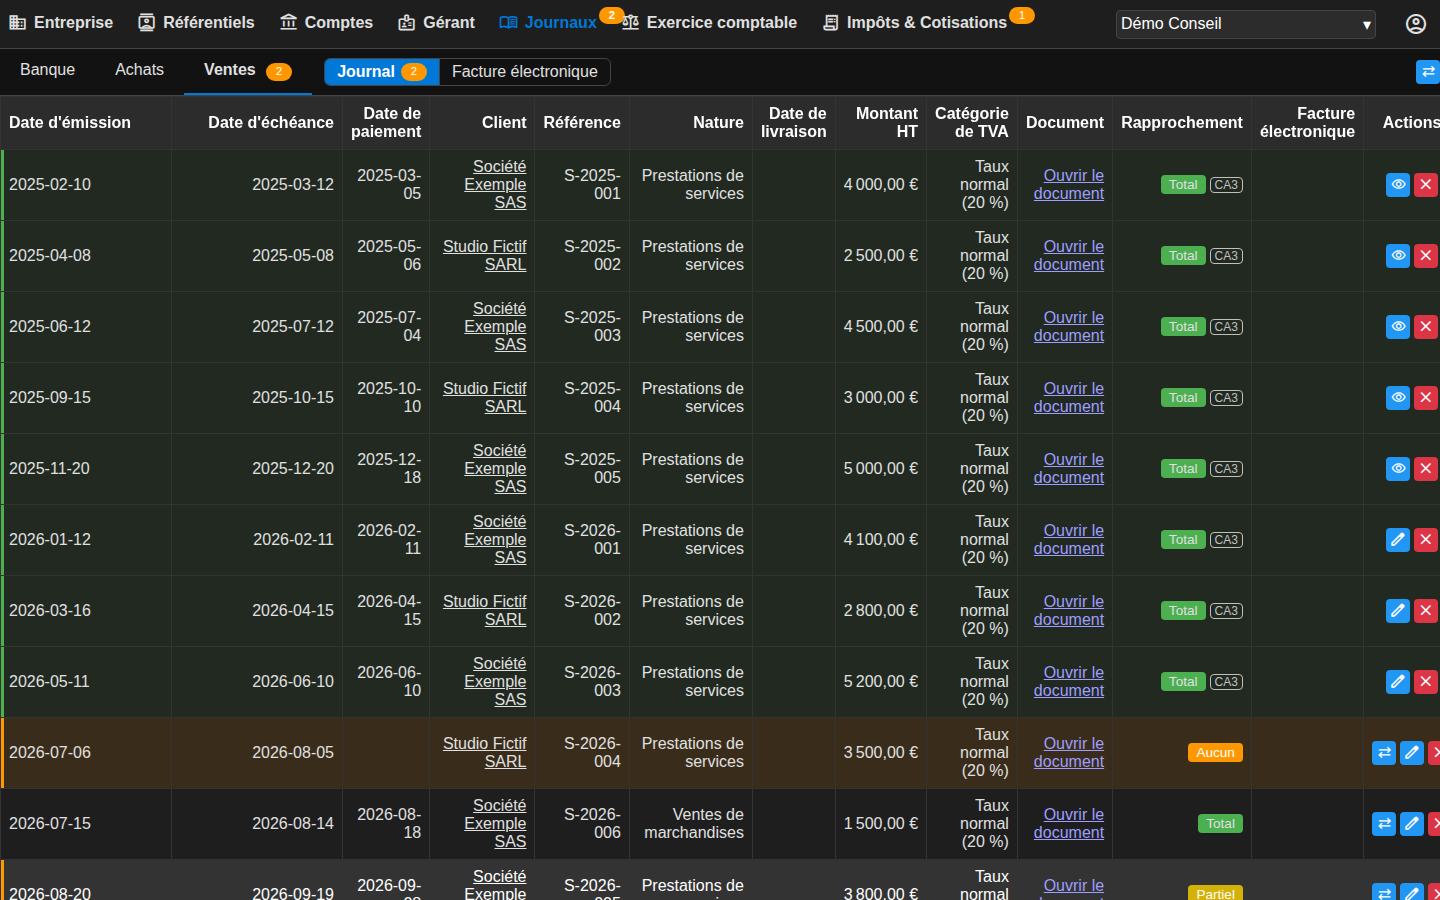The width and height of the screenshot is (1440, 900).
Task: Edit invoice S-2026-001 with the pencil icon
Action: pos(1398,540)
